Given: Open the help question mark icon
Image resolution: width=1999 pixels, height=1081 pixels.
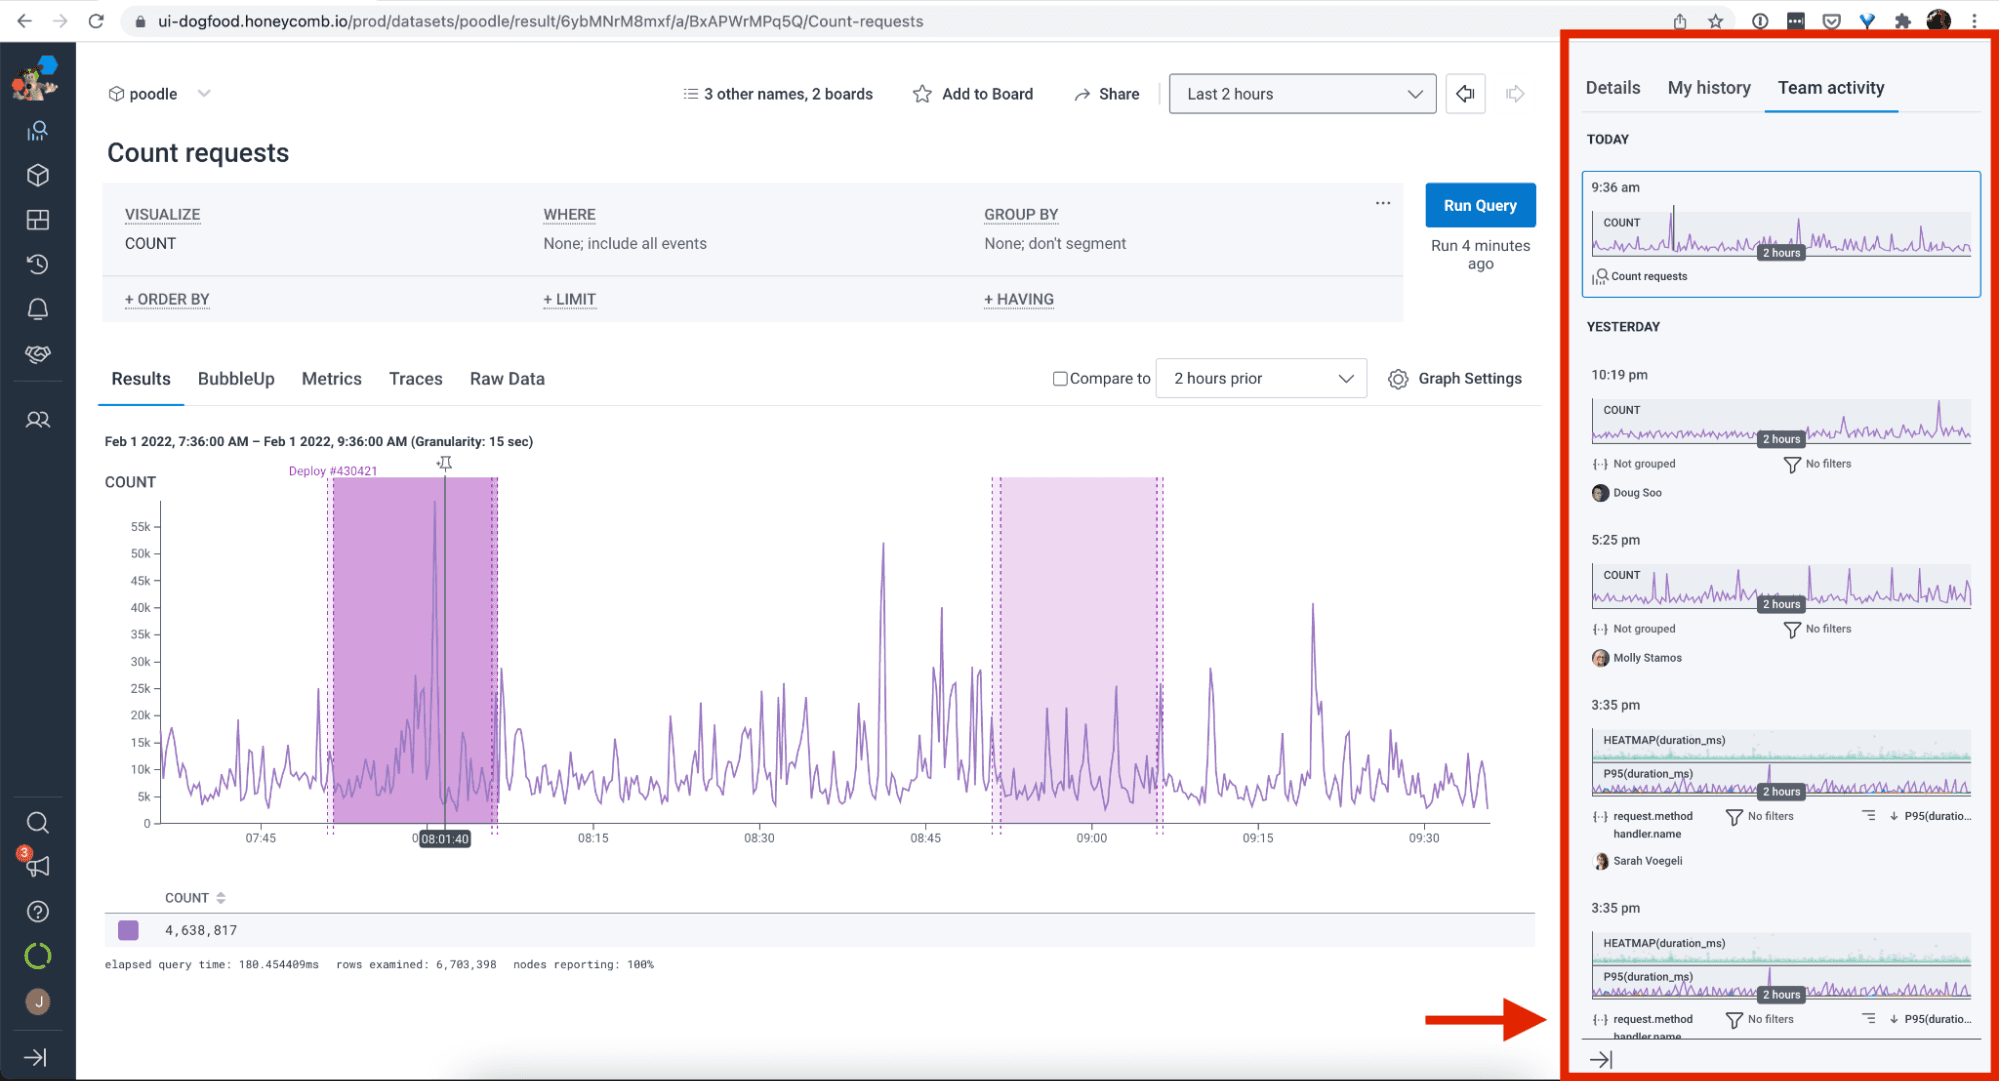Looking at the screenshot, I should click(x=37, y=912).
